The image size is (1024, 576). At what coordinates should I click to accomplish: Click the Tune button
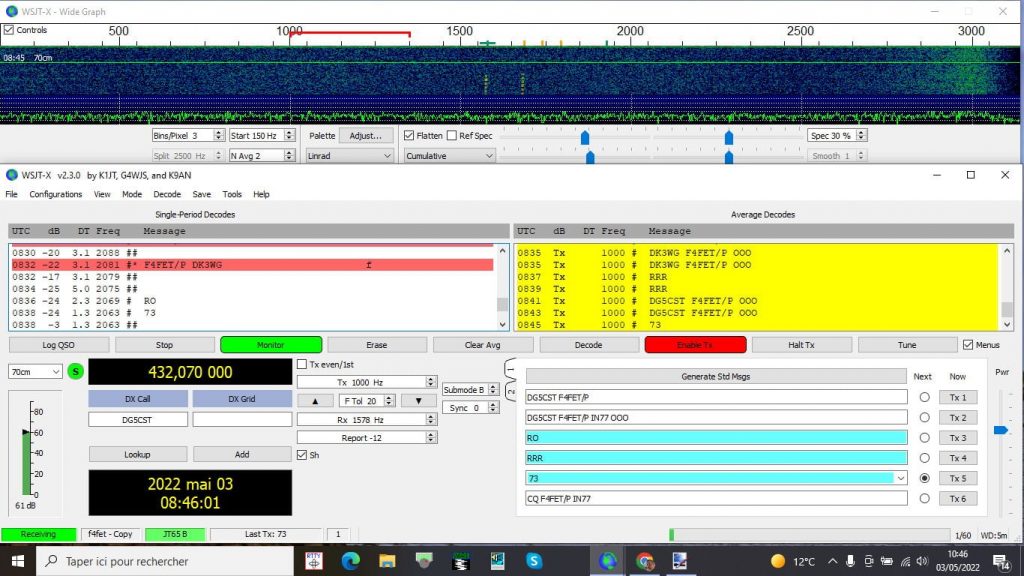[x=907, y=345]
